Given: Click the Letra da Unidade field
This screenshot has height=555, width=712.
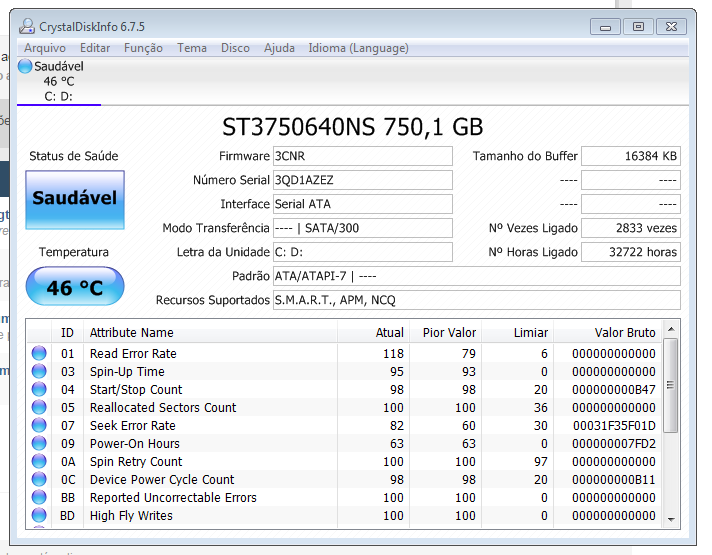Looking at the screenshot, I should [x=362, y=252].
